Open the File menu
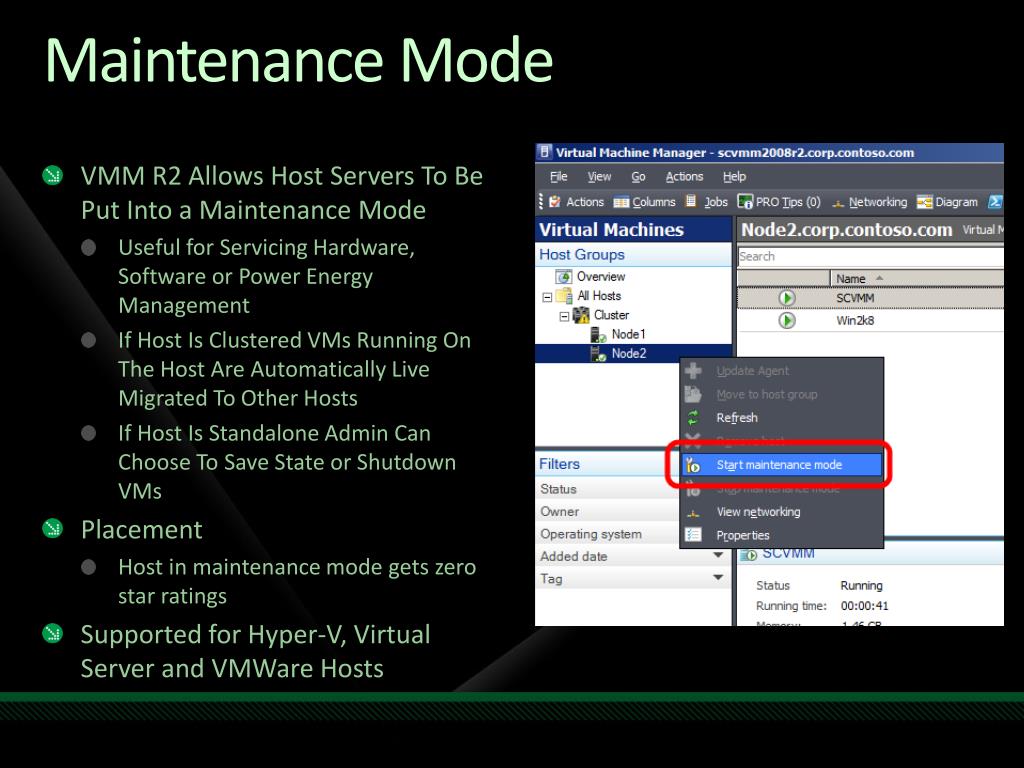Viewport: 1024px width, 768px height. (x=558, y=177)
